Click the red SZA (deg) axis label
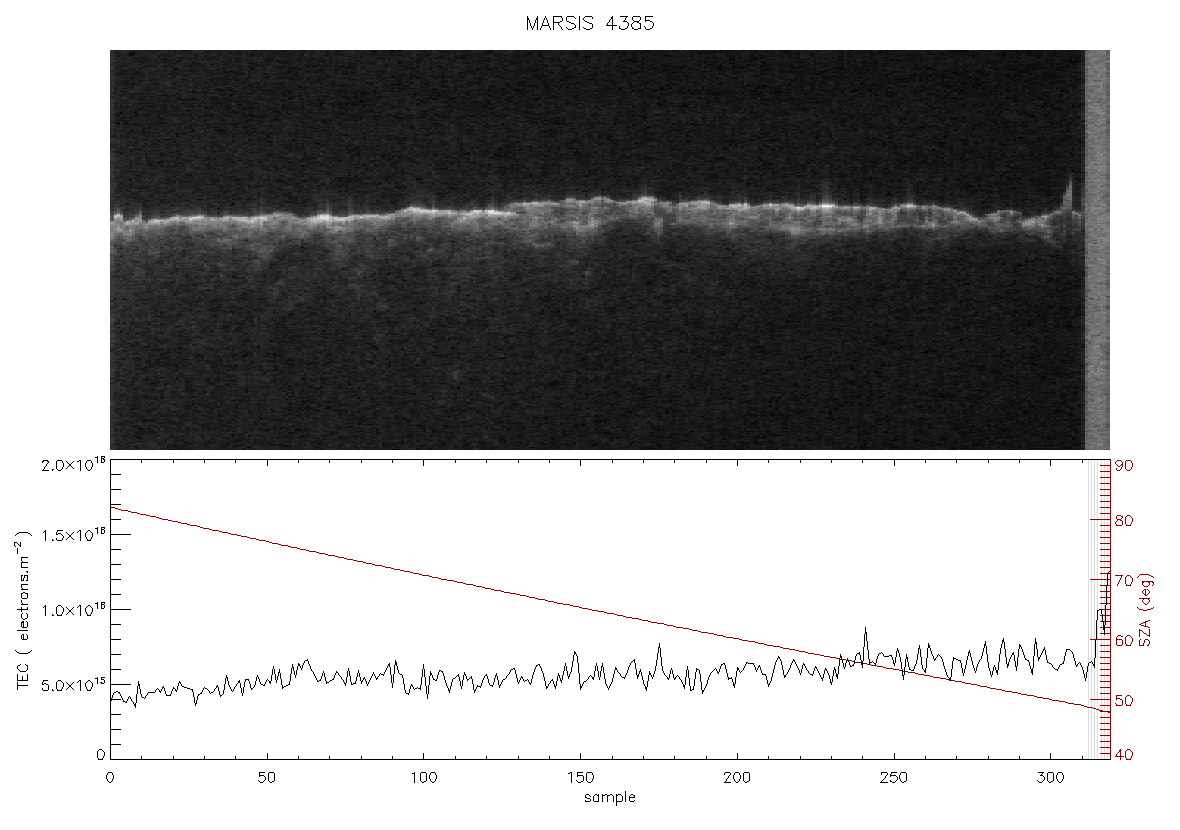 coord(1145,610)
